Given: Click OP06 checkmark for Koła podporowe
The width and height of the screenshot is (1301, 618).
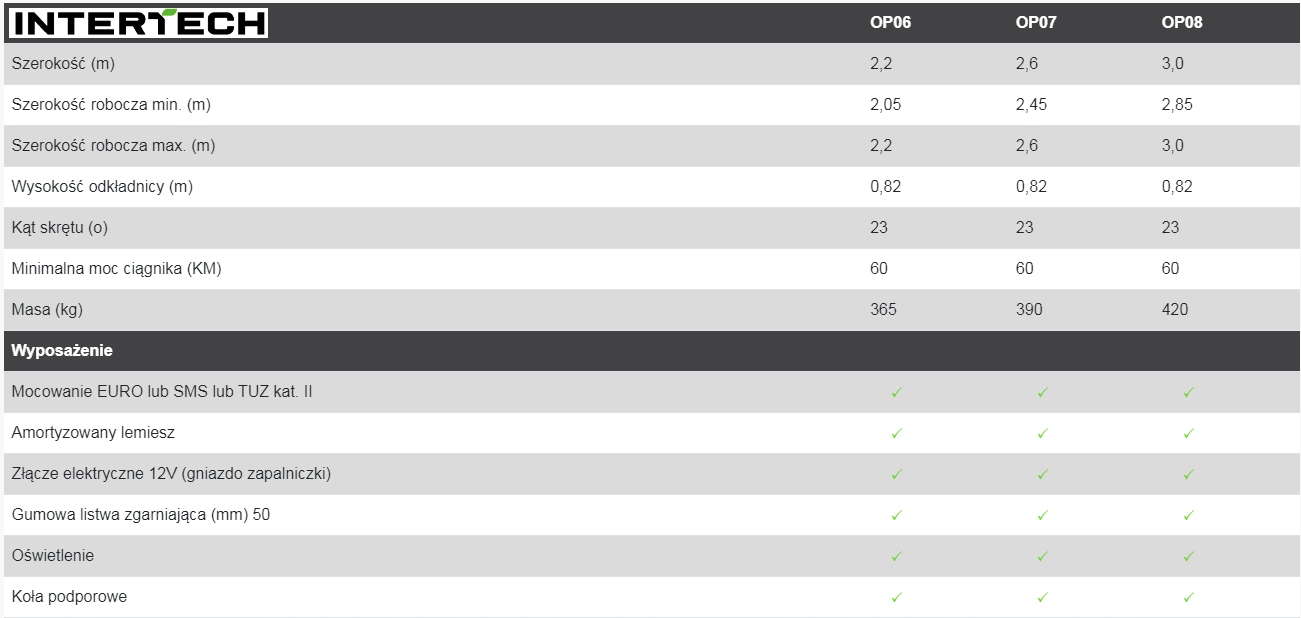Looking at the screenshot, I should point(896,598).
